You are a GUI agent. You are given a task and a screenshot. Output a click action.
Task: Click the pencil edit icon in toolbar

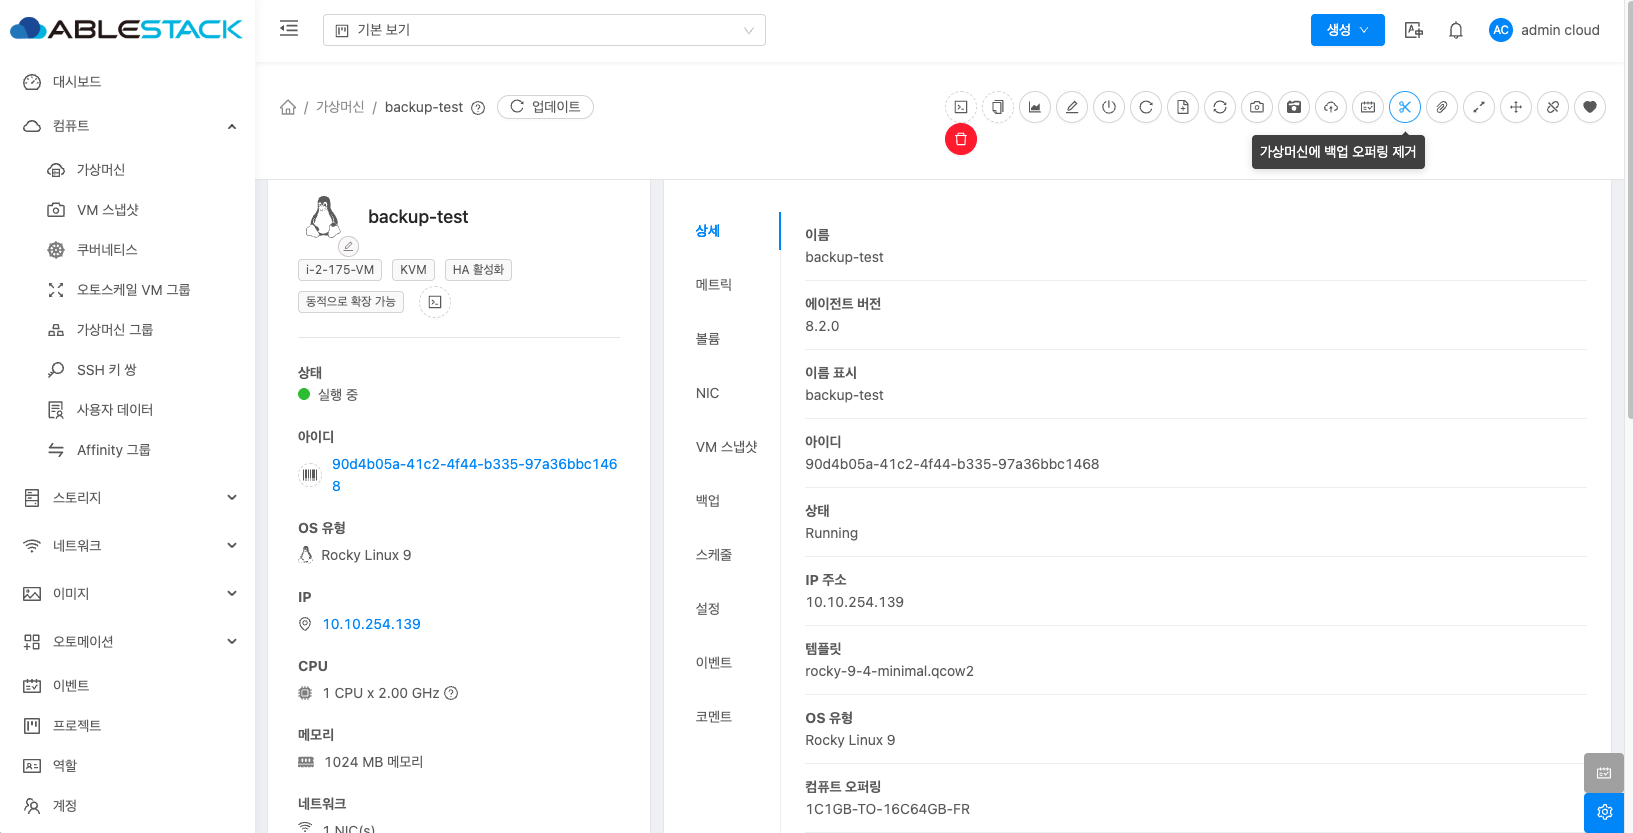click(1071, 107)
